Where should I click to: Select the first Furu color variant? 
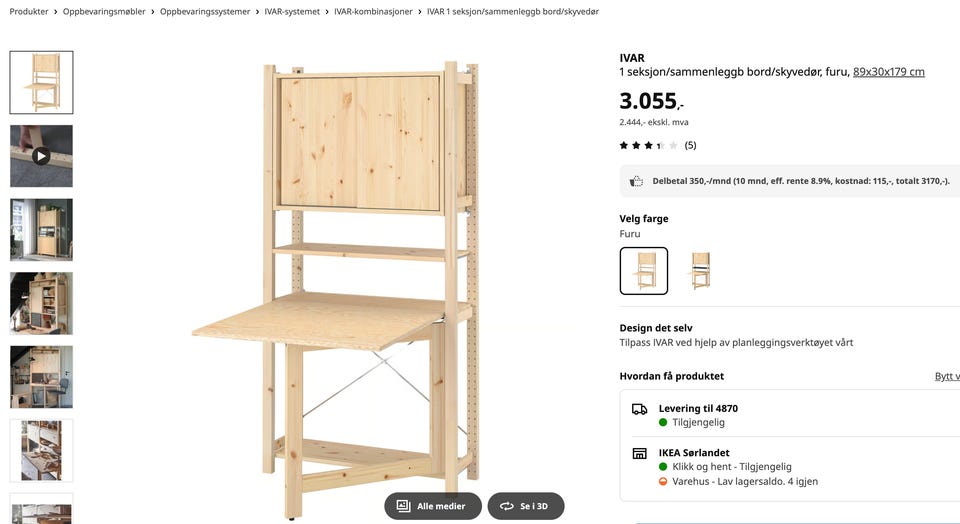(643, 271)
